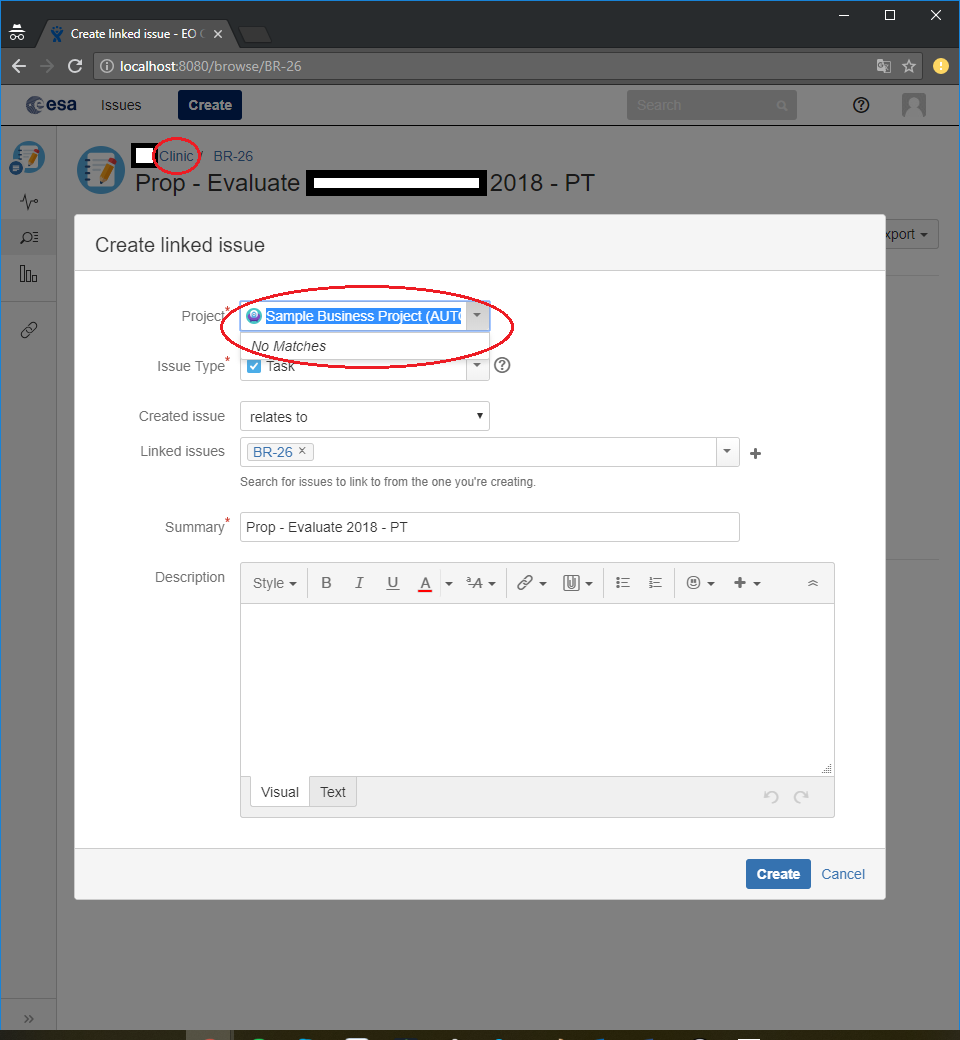
Task: Open the help question mark menu
Action: (860, 105)
